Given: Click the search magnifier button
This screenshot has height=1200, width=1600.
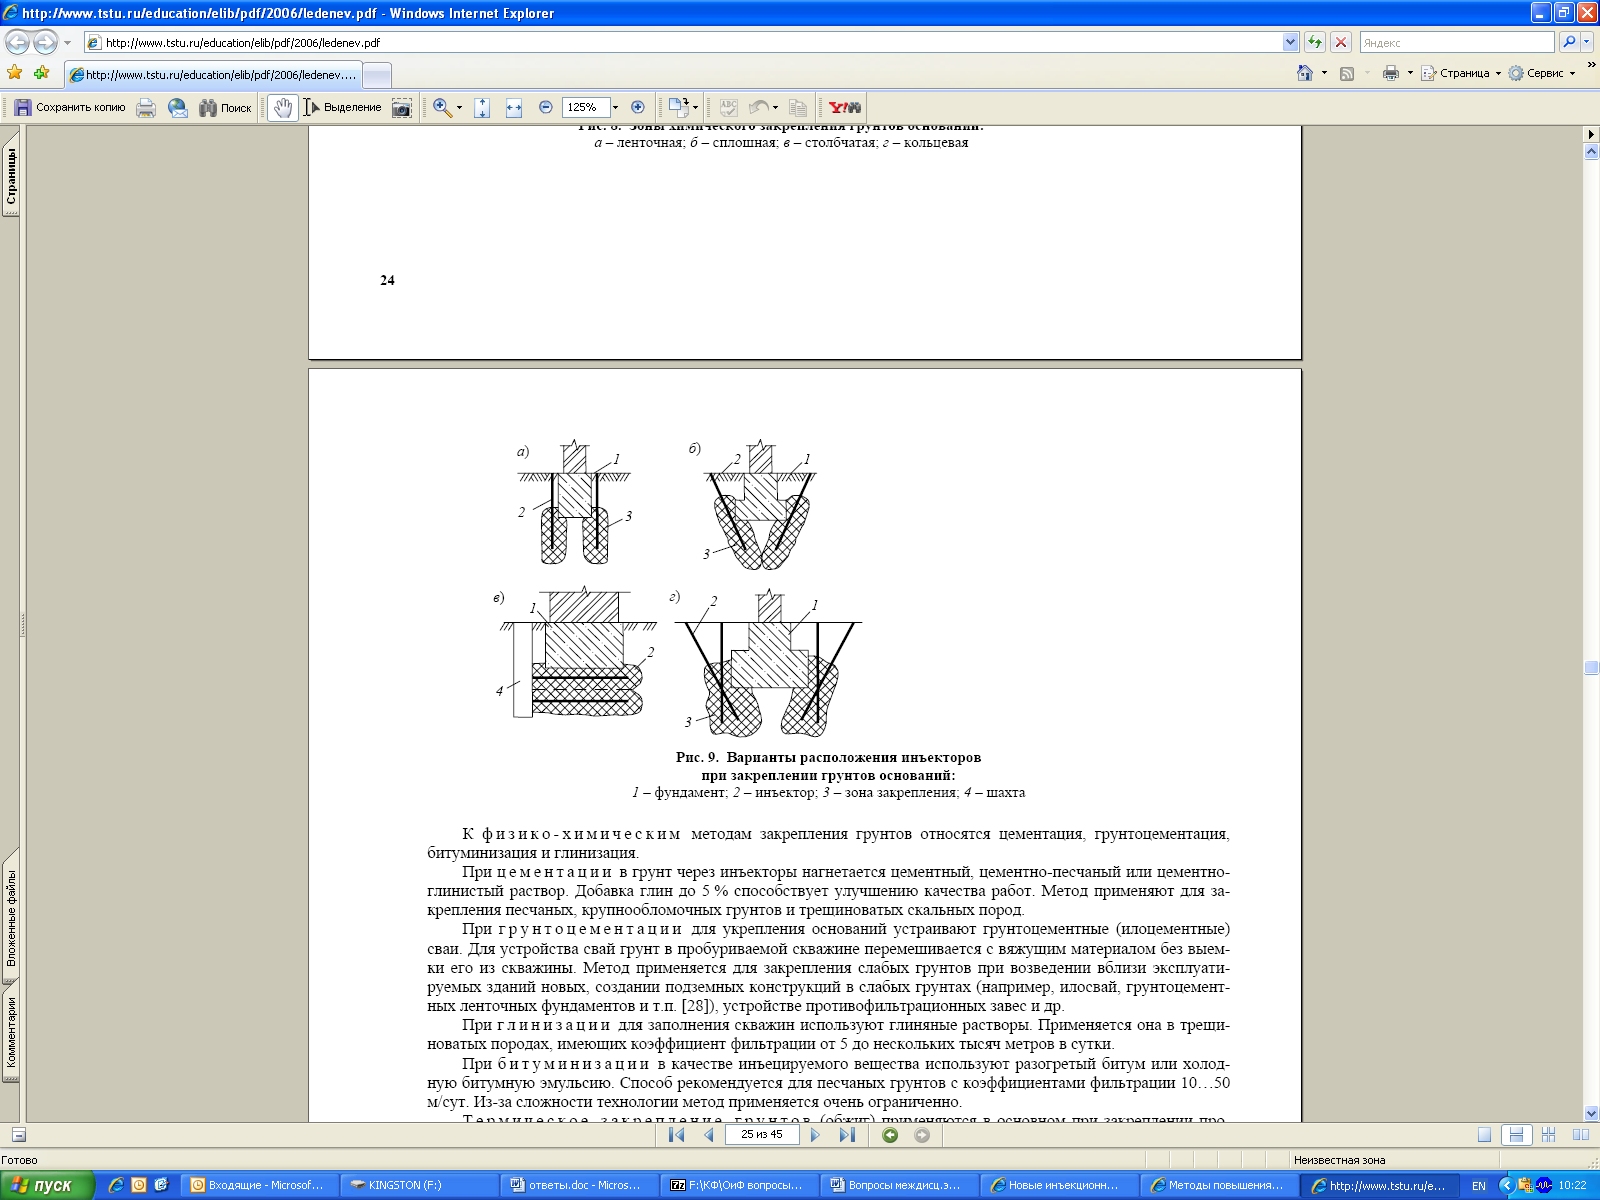Looking at the screenshot, I should [x=1569, y=42].
